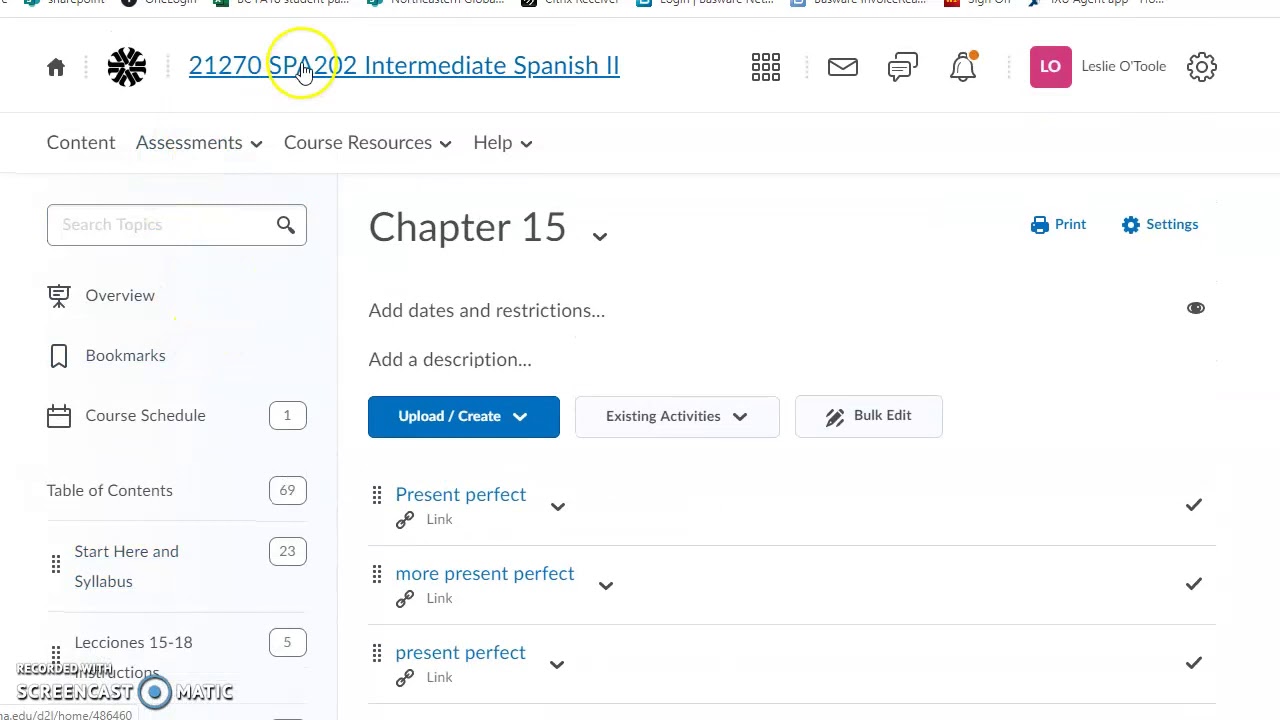Click the Course Schedule 1 badge
Screen dimensions: 1280x720
[287, 416]
